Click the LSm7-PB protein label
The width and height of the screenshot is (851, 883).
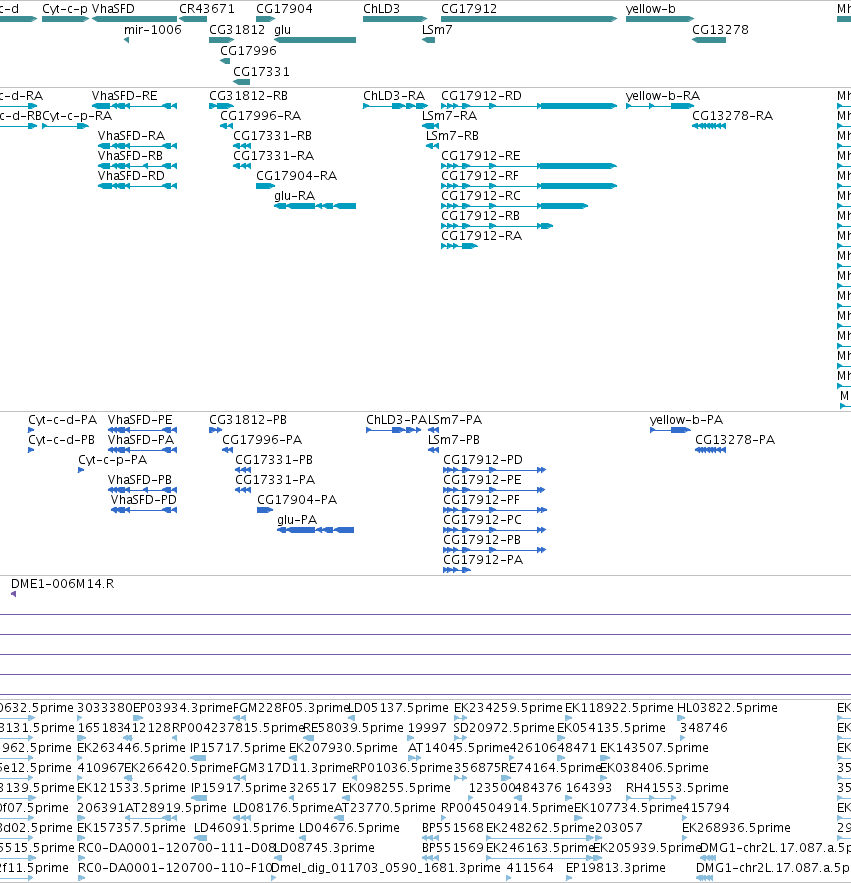[454, 440]
